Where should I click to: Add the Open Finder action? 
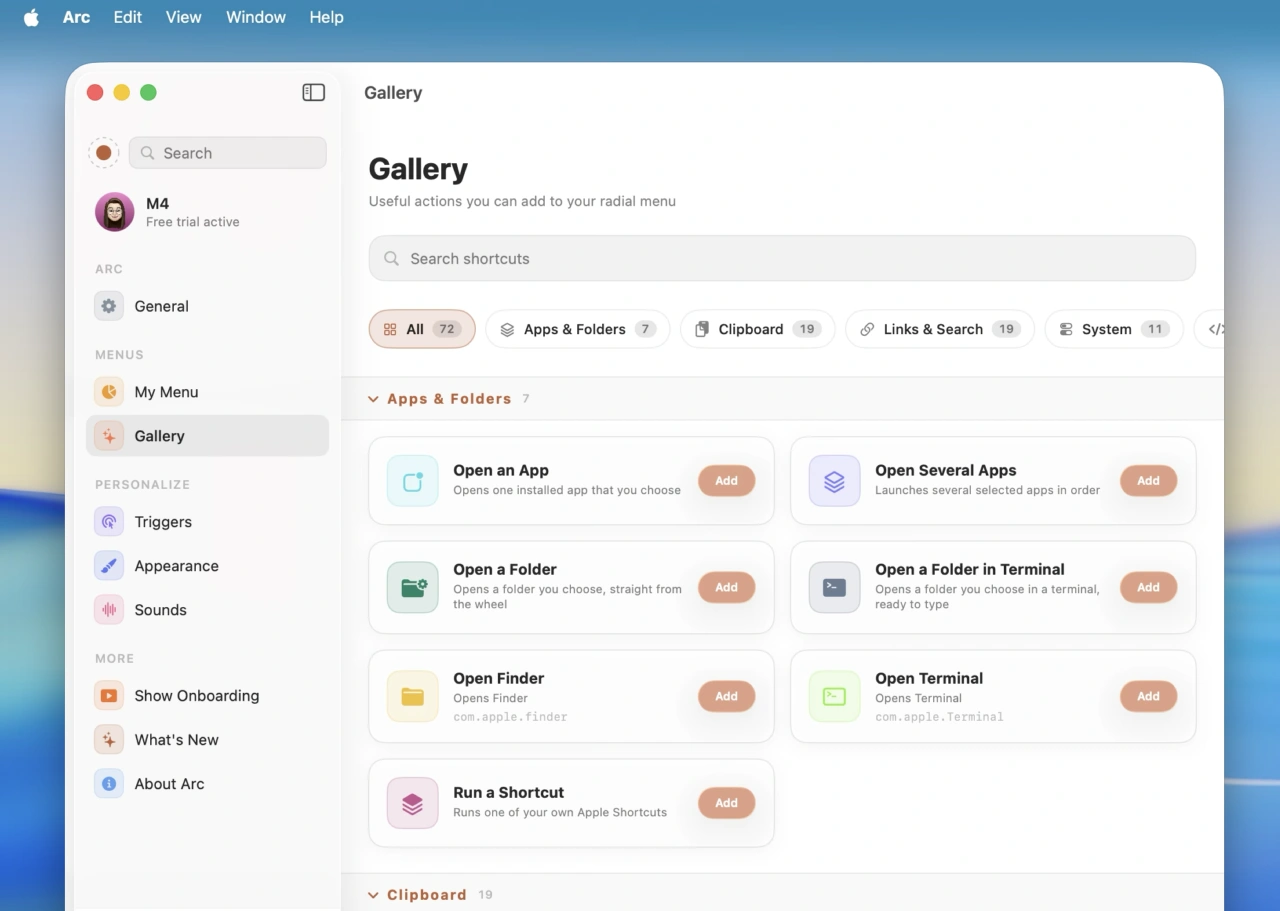(727, 696)
